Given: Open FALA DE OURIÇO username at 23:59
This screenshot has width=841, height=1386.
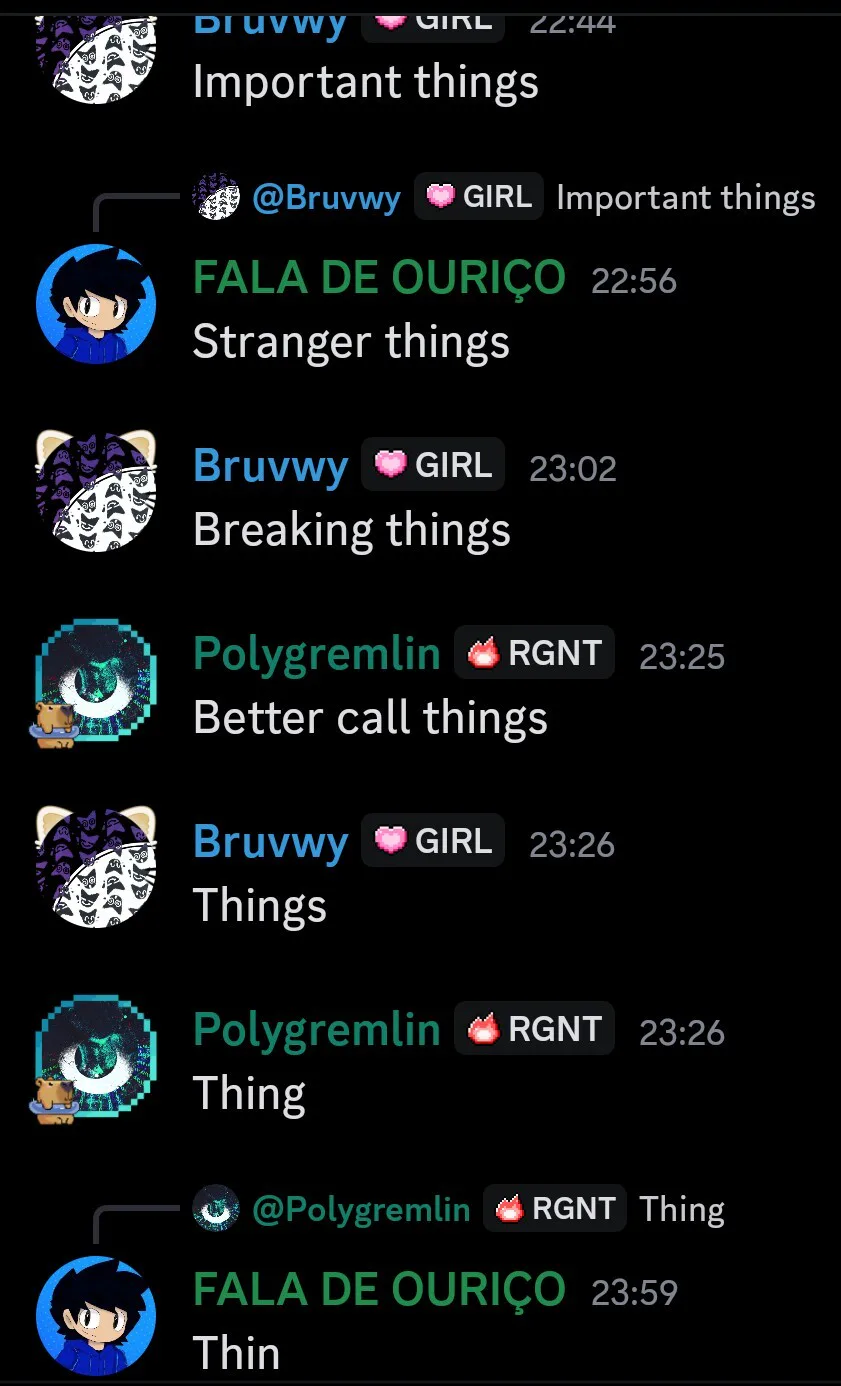Looking at the screenshot, I should pos(379,1290).
